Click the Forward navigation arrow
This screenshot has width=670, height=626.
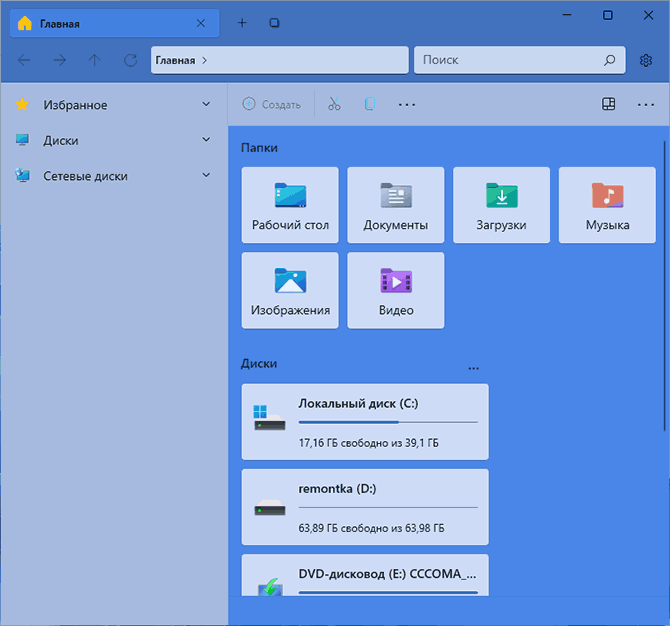pos(59,60)
